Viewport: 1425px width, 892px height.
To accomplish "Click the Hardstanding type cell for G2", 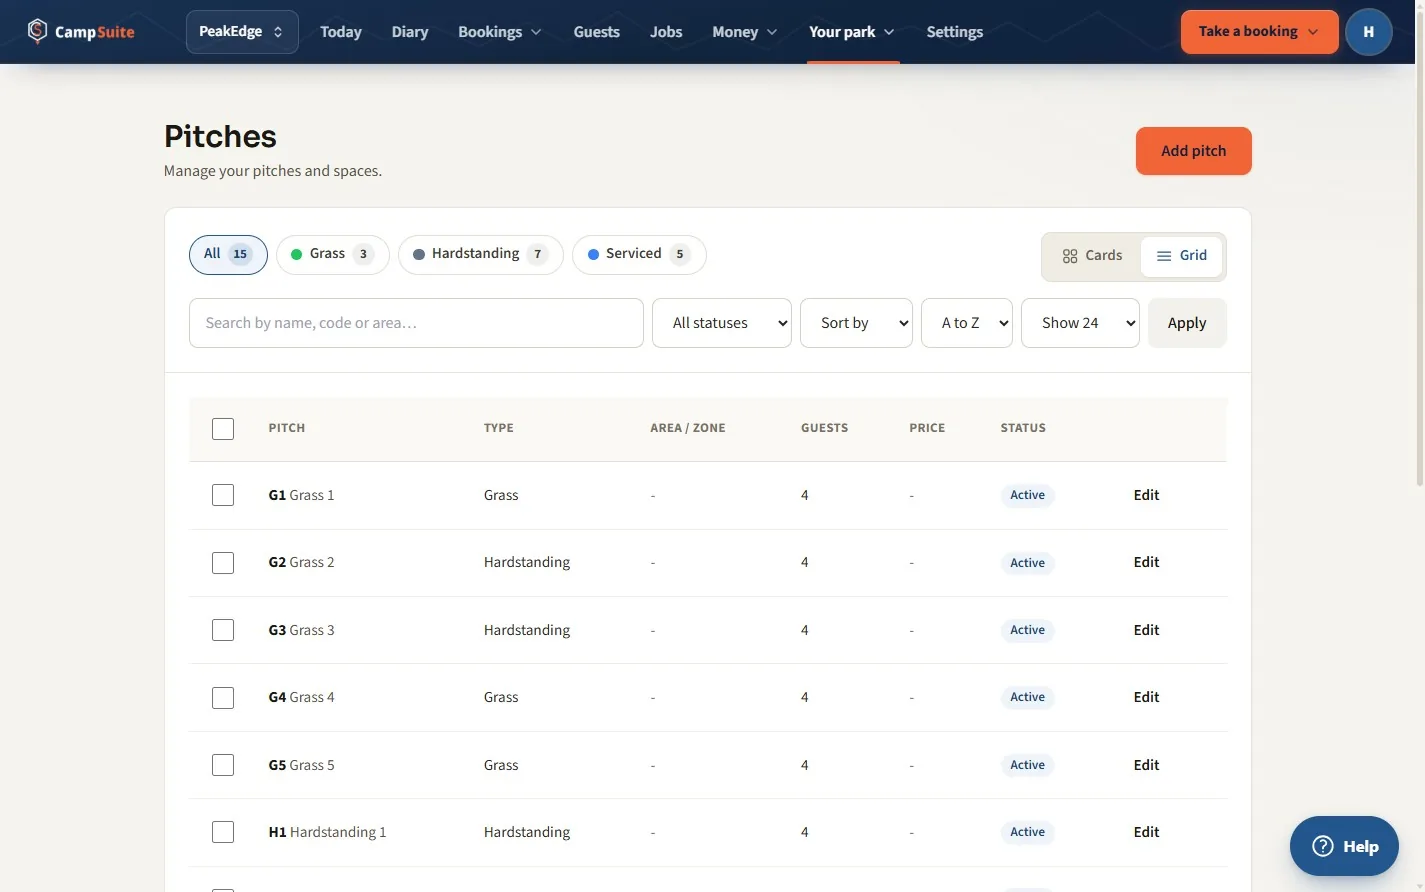I will tap(527, 562).
